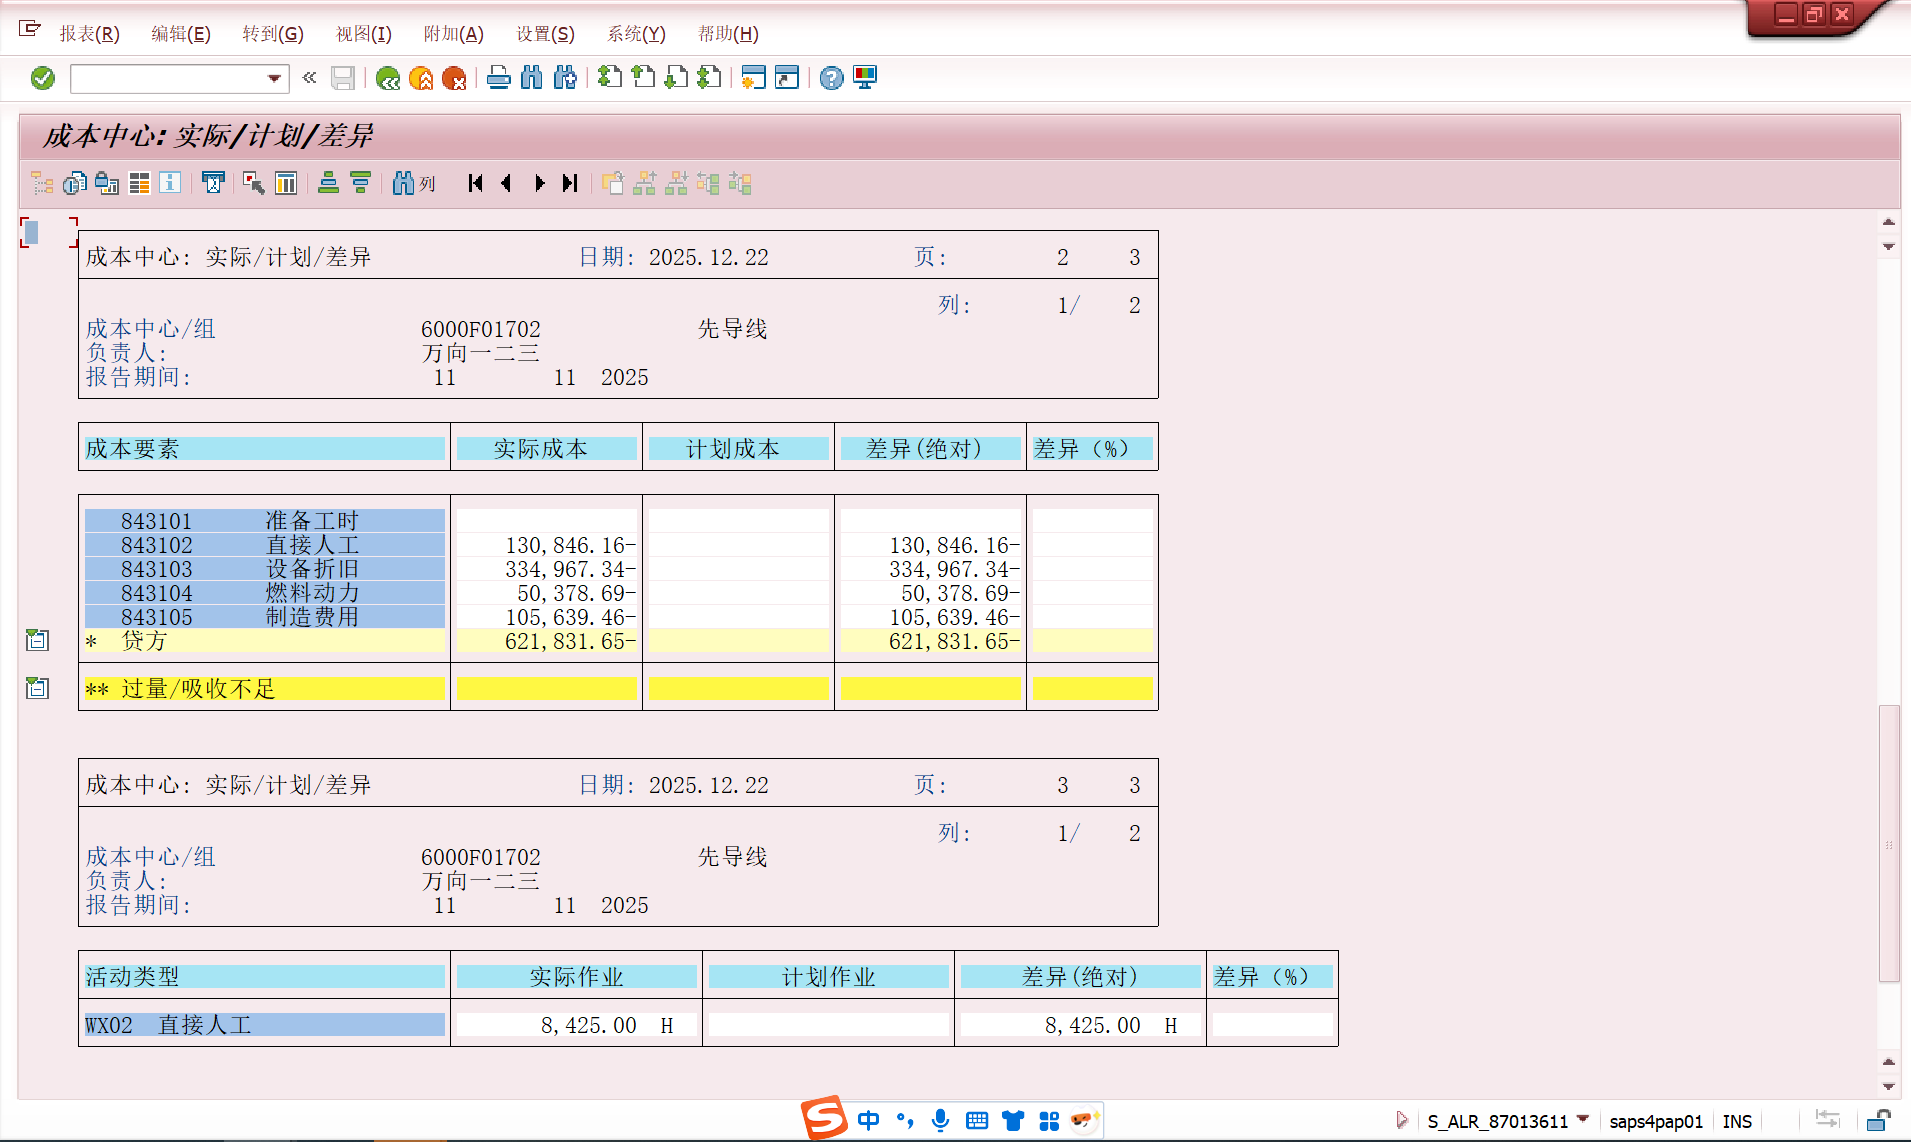Click the green Back arrow icon
The height and width of the screenshot is (1142, 1911).
pyautogui.click(x=388, y=78)
